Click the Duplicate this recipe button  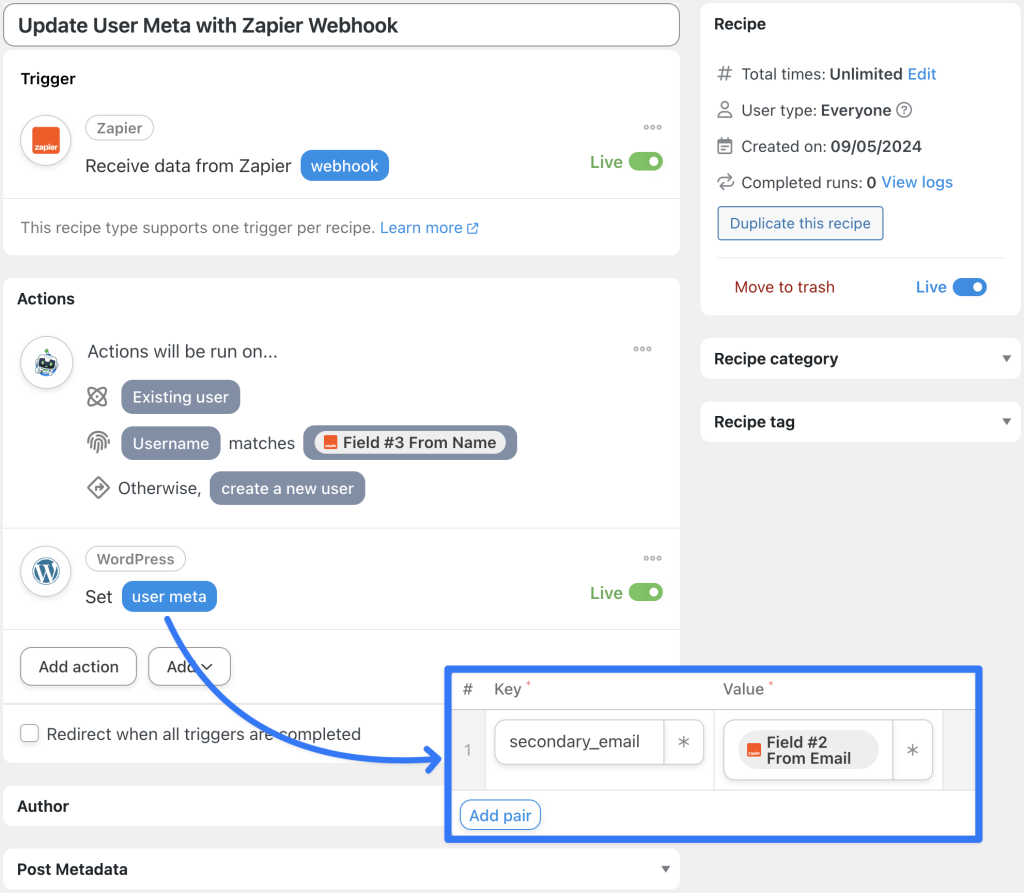point(800,223)
